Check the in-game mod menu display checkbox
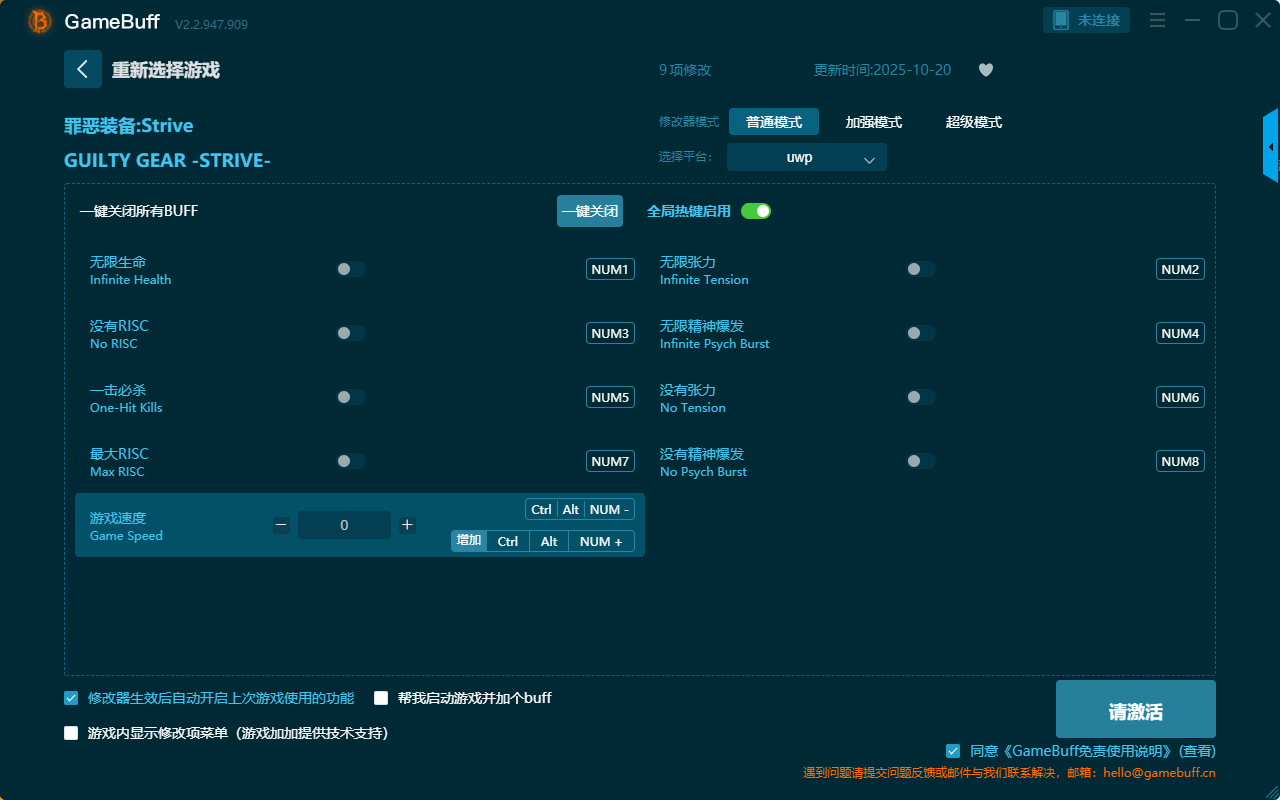The height and width of the screenshot is (800, 1280). click(71, 733)
